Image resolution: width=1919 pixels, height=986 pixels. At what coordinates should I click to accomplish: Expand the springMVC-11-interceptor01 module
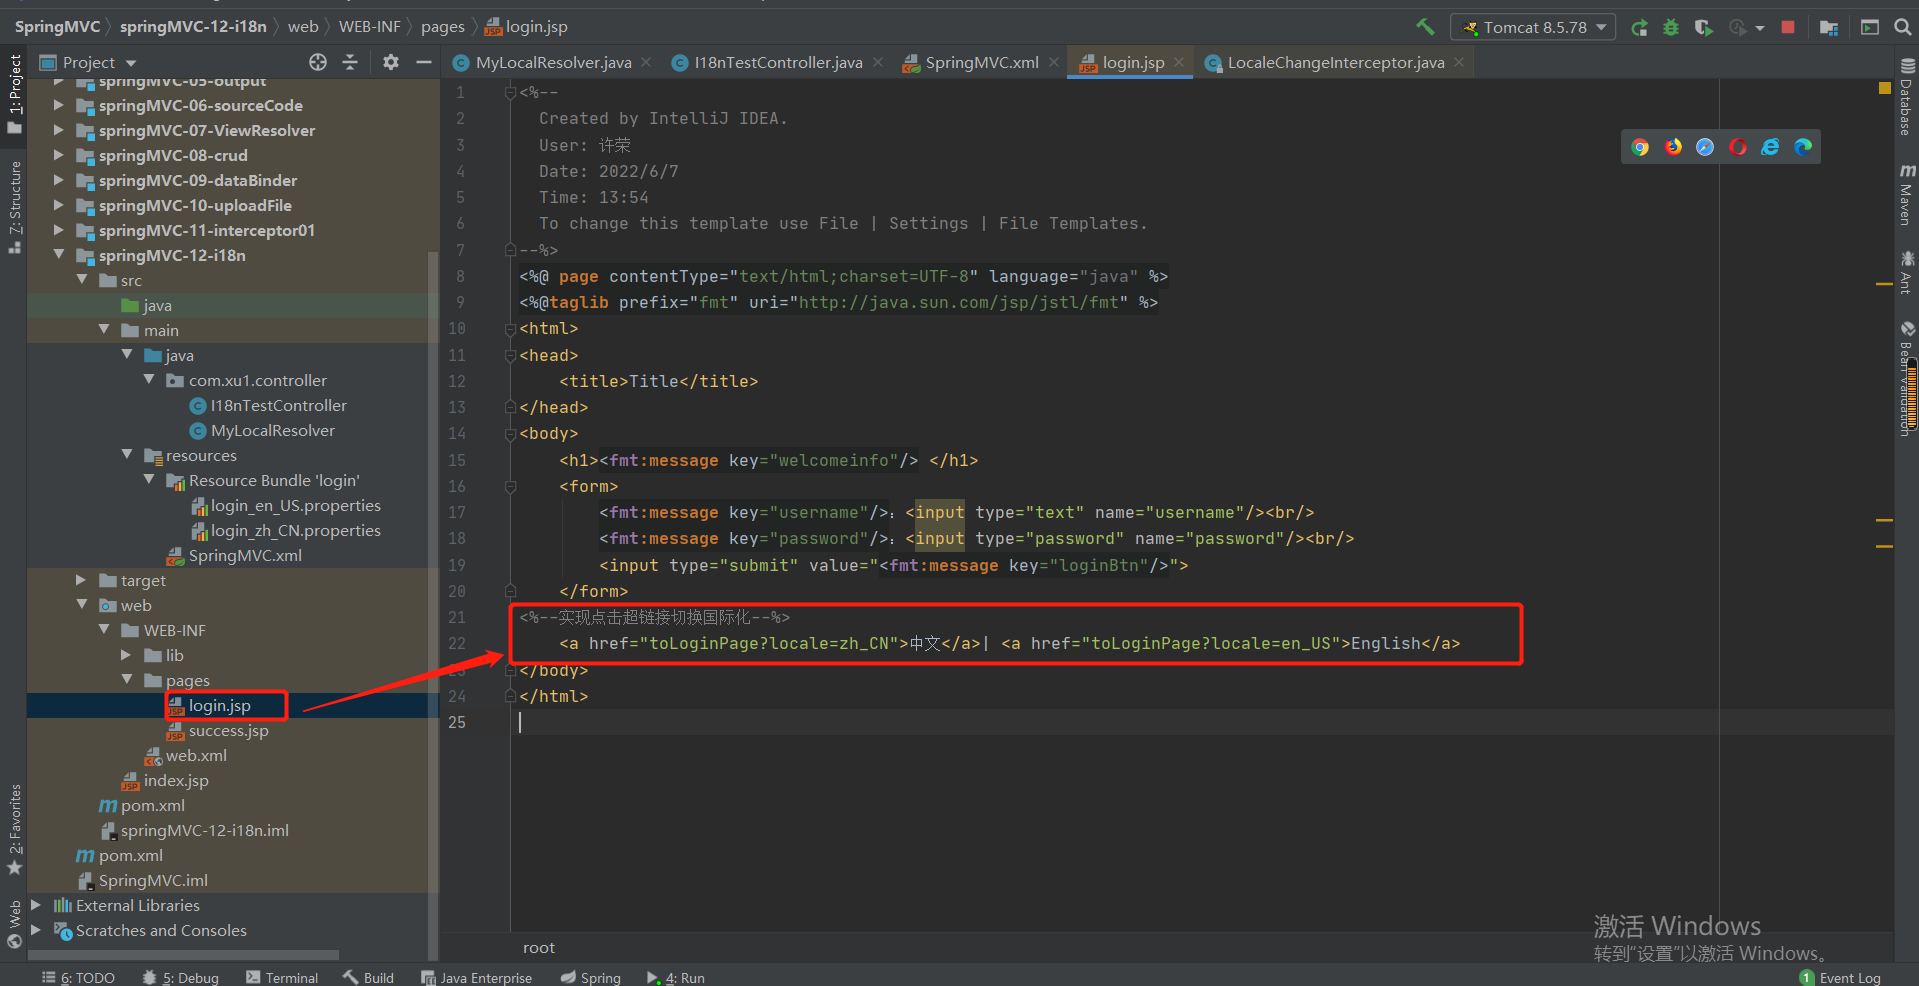[59, 229]
